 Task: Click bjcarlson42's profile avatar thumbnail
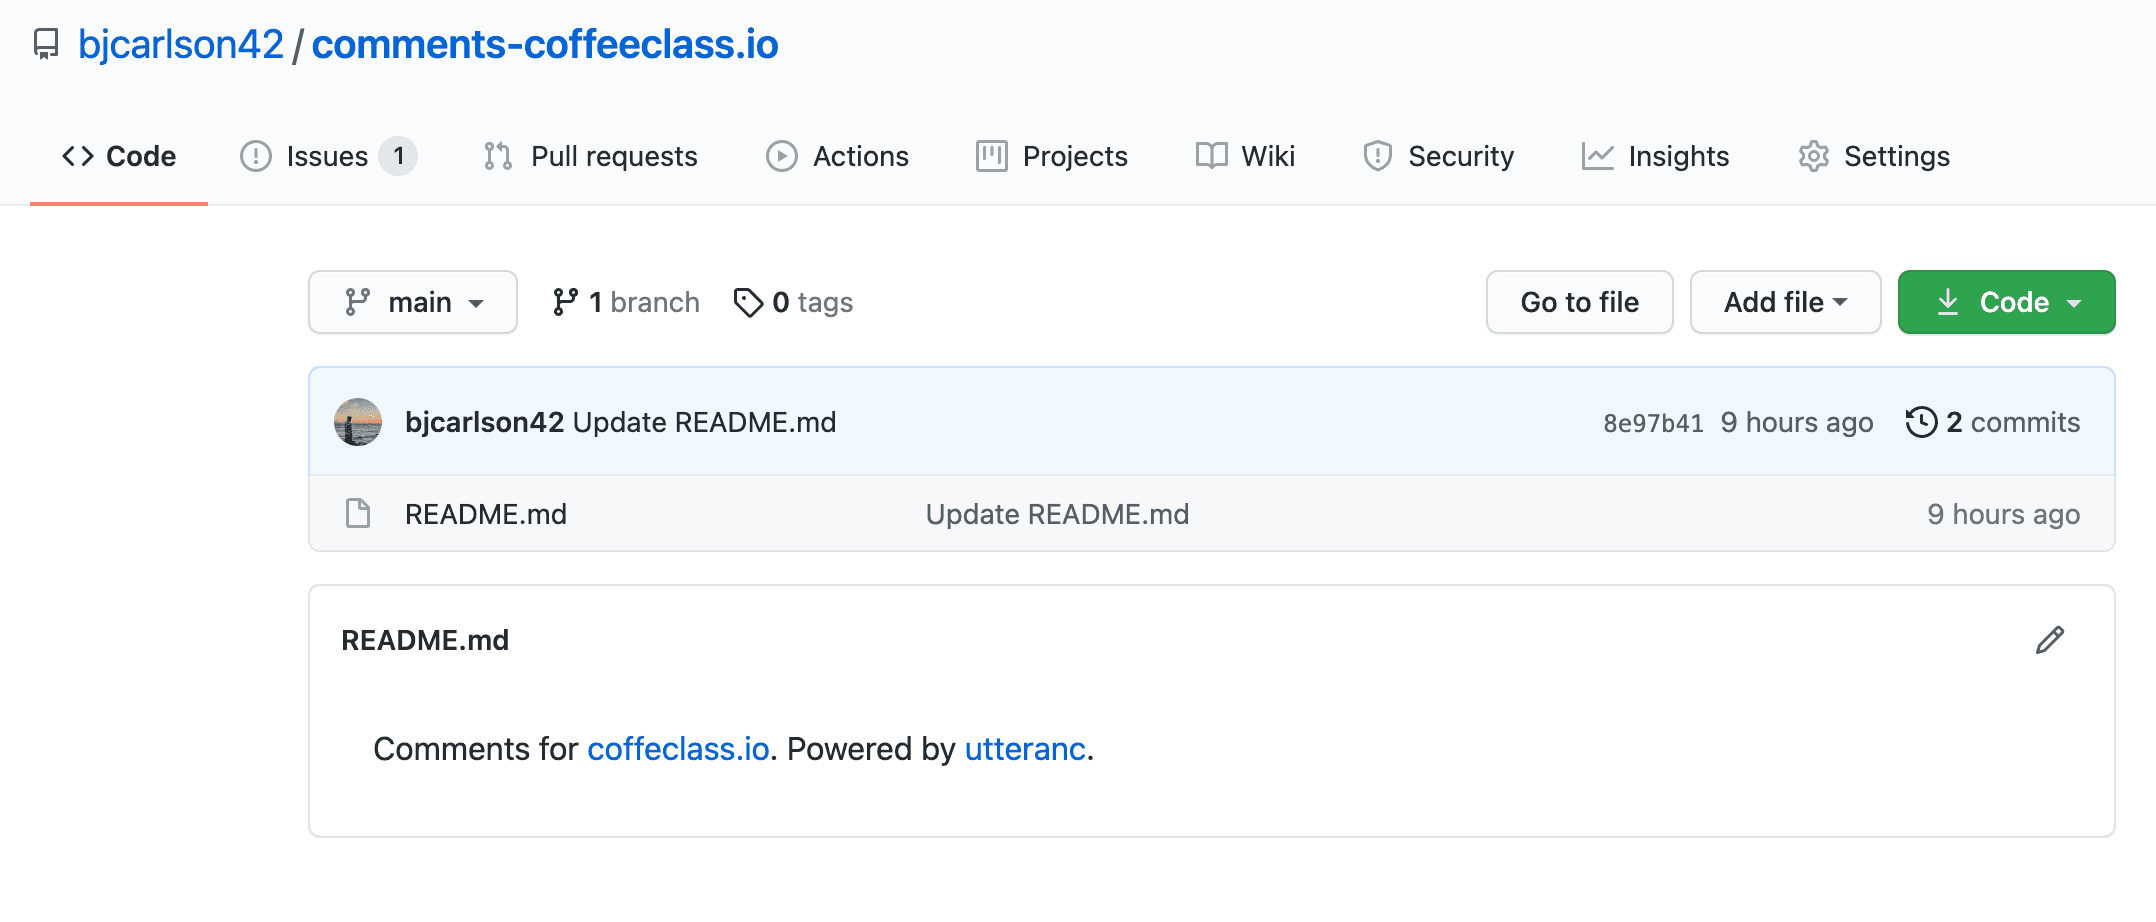pyautogui.click(x=357, y=422)
